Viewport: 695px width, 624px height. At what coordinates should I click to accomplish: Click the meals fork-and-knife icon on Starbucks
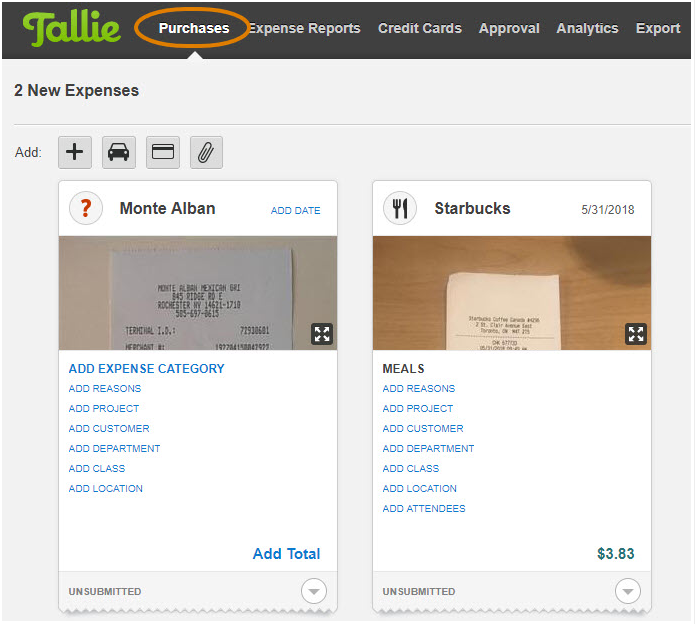pos(400,208)
